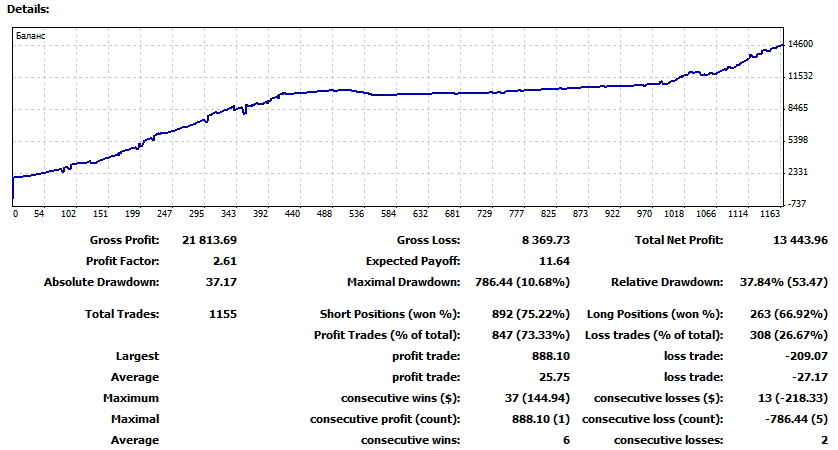Select the 5398 y-axis value
Image resolution: width=838 pixels, height=450 pixels.
[x=798, y=140]
